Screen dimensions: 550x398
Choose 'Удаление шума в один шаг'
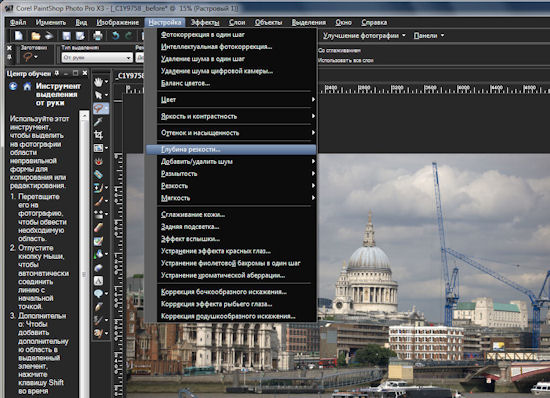click(x=231, y=59)
